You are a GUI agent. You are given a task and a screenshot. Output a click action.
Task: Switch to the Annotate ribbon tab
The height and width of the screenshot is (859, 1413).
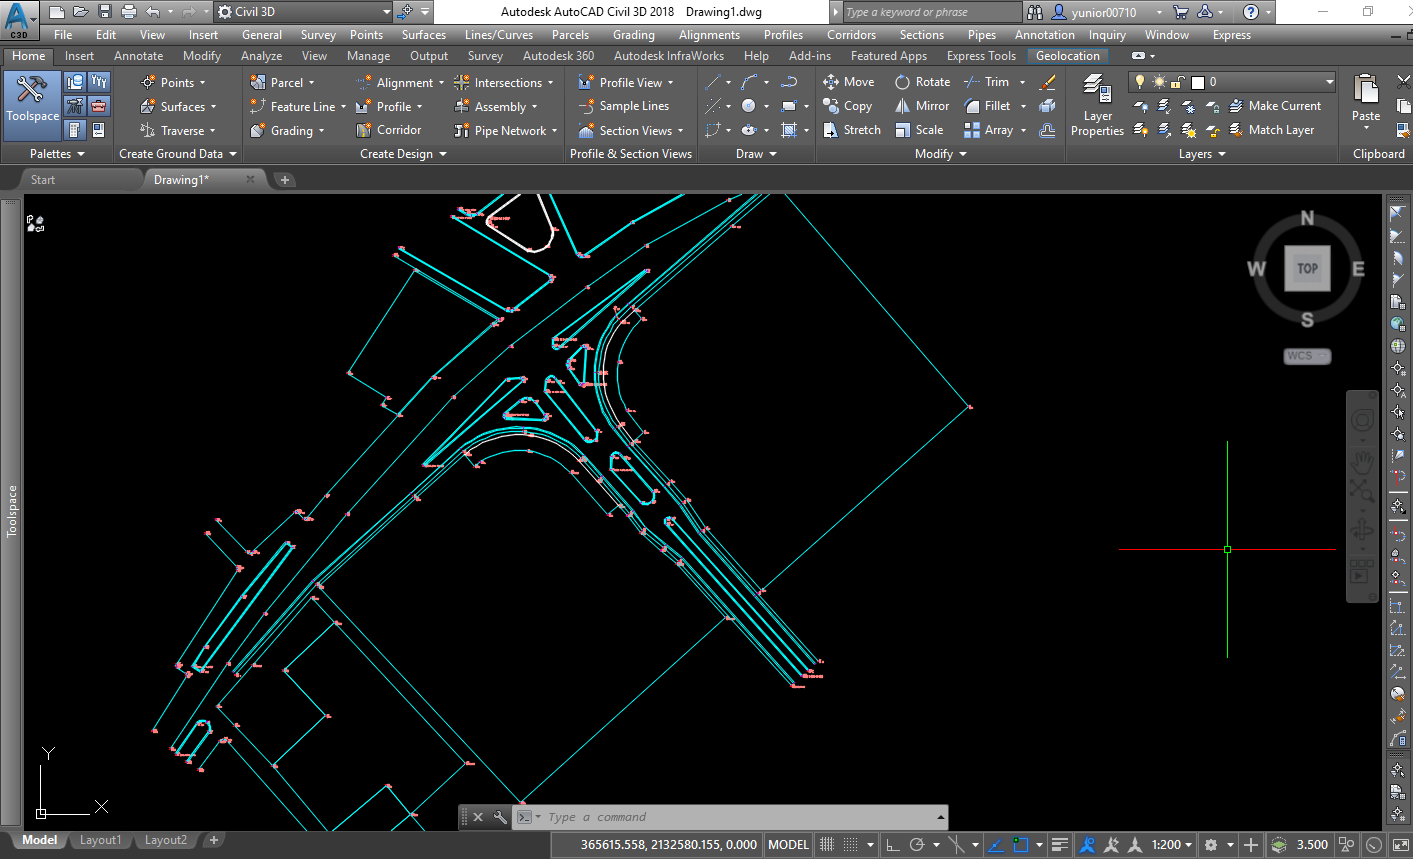point(138,56)
